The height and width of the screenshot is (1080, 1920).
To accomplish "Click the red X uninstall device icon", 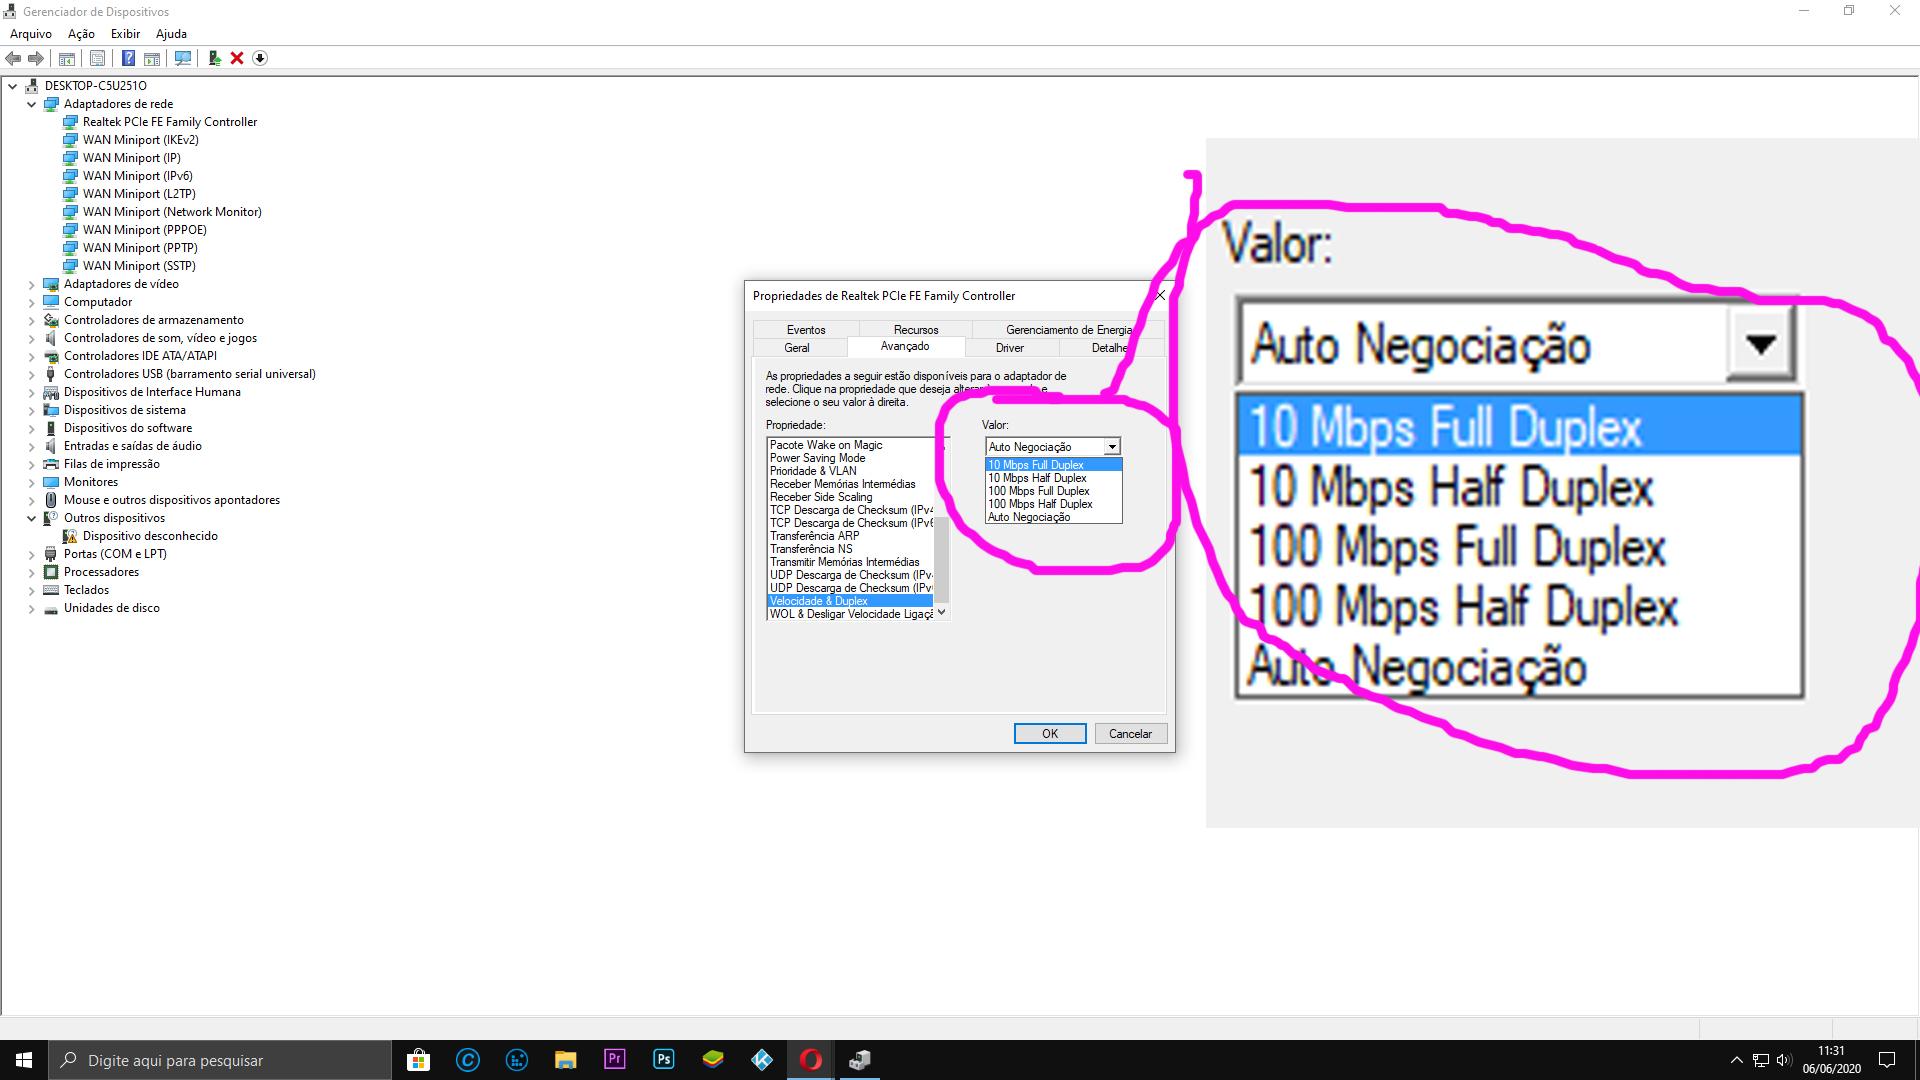I will [237, 58].
